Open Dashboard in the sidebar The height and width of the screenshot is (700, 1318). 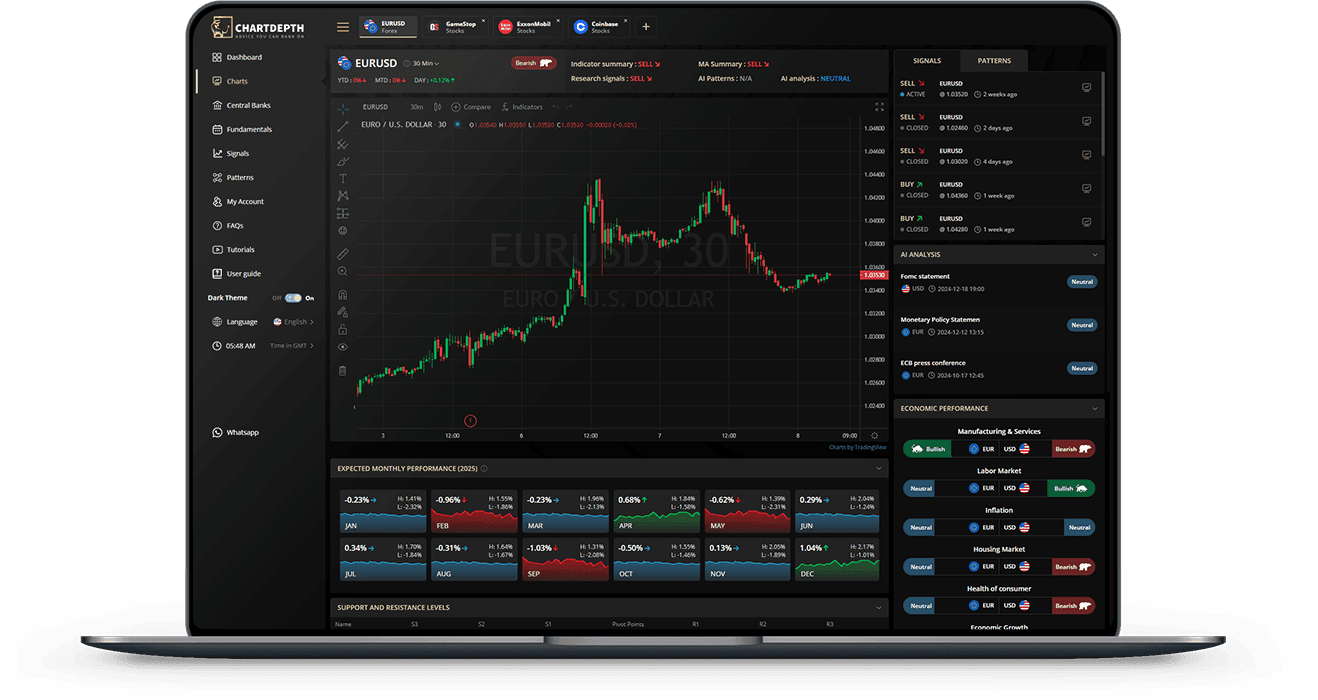[237, 58]
